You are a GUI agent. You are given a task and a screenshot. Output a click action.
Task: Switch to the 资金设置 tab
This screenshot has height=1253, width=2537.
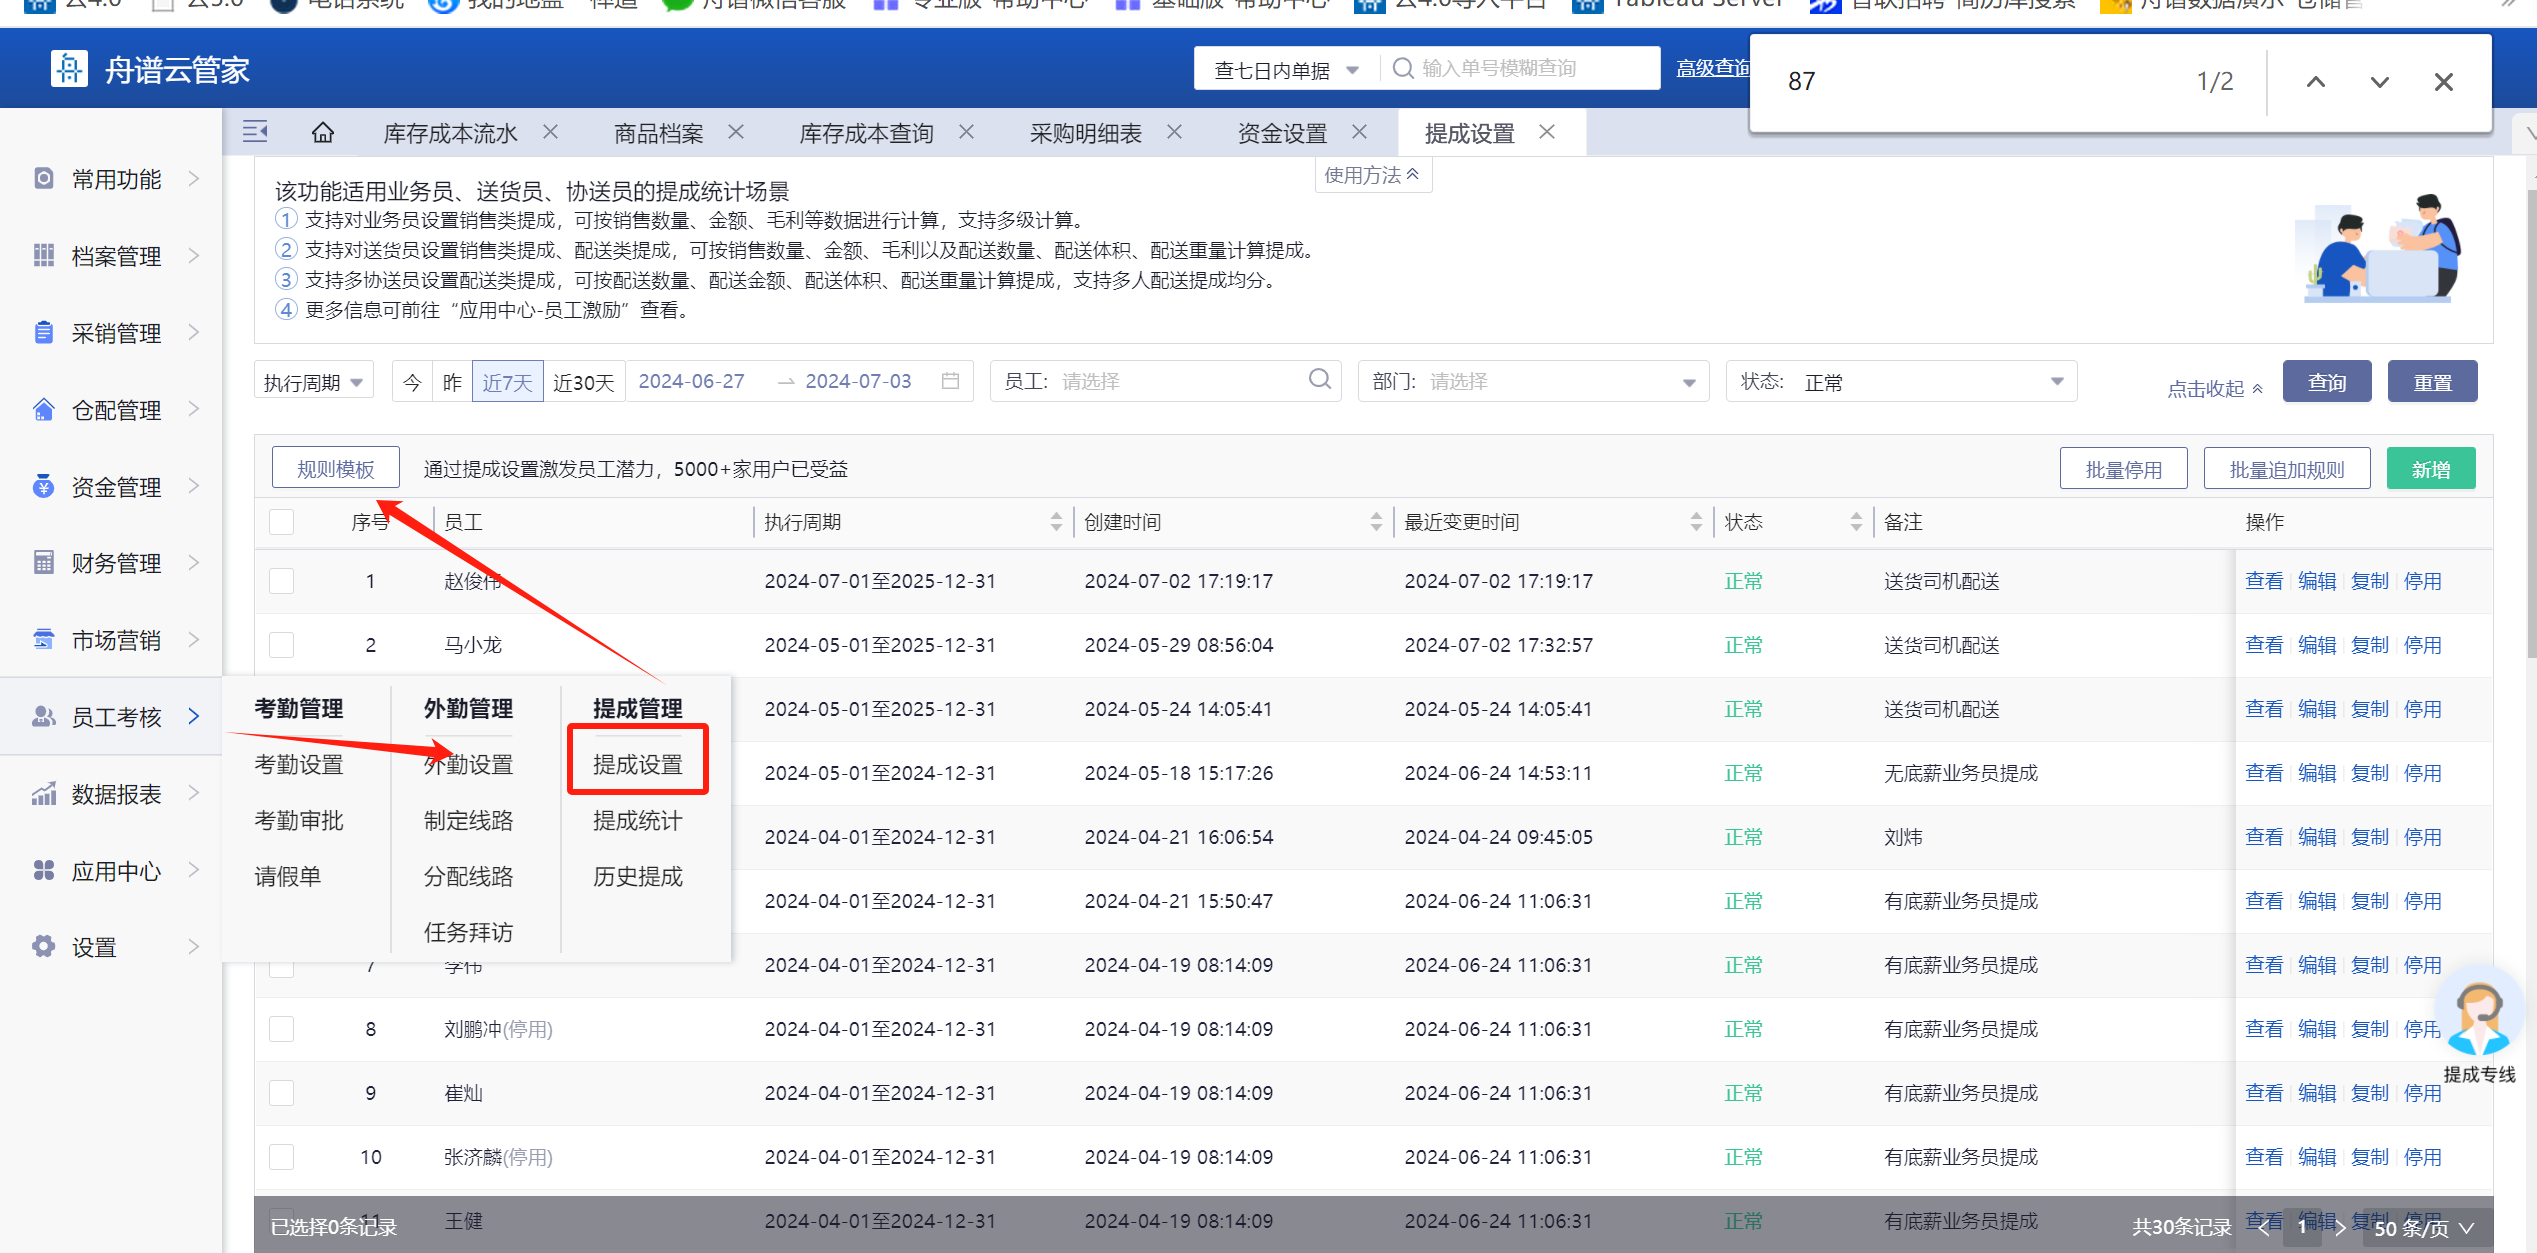point(1281,133)
